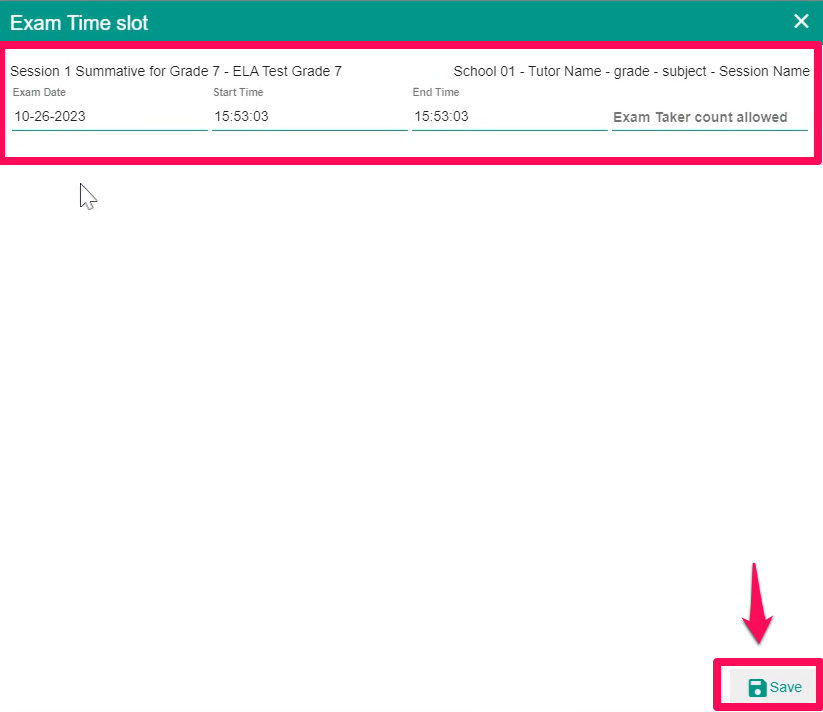
Task: Click the Start Time label
Action: [x=238, y=92]
